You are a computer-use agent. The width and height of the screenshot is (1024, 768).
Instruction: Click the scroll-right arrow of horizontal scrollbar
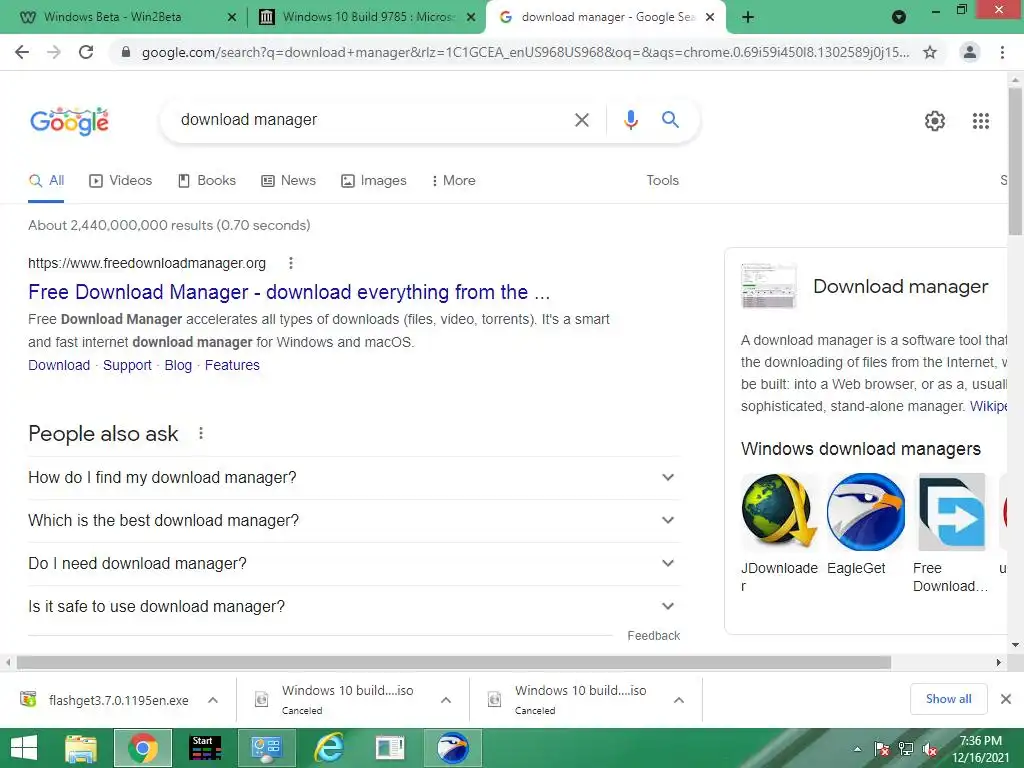pos(999,662)
